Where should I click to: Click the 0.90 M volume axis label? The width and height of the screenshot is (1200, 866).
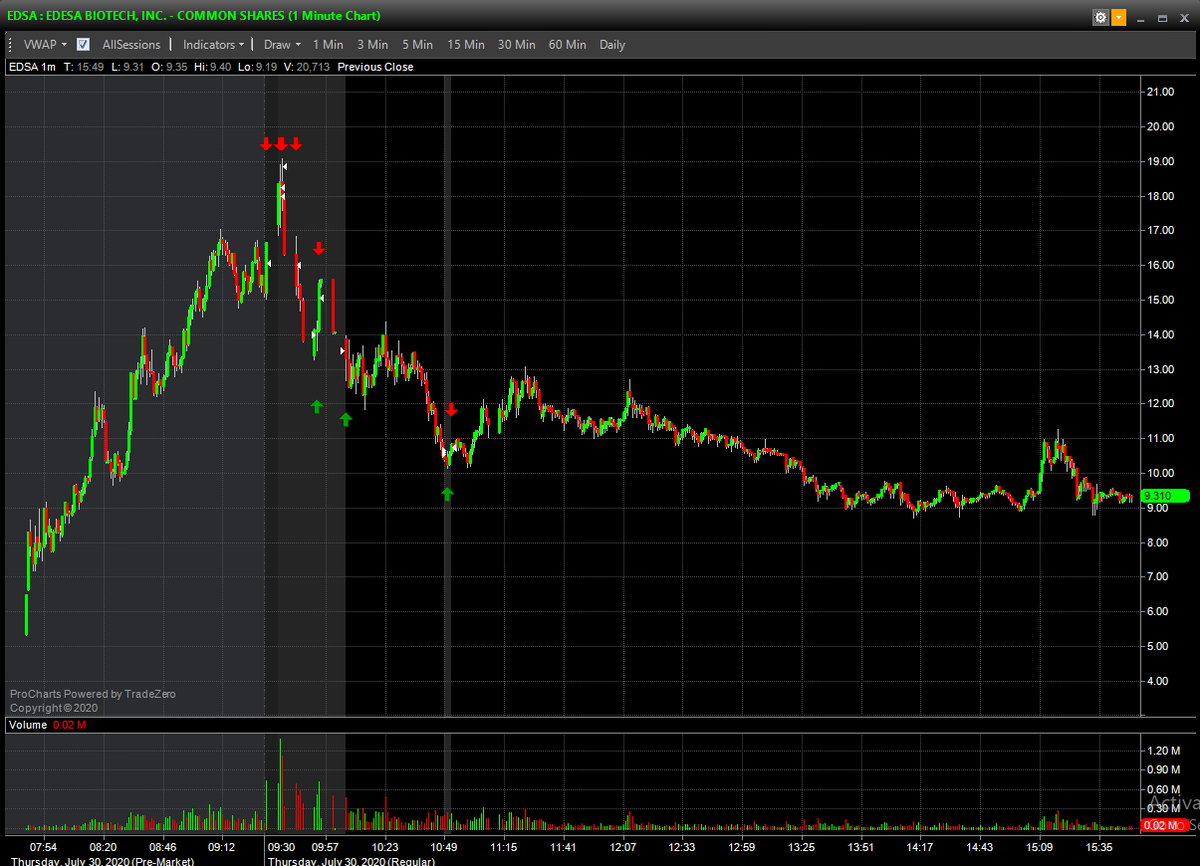(x=1164, y=769)
